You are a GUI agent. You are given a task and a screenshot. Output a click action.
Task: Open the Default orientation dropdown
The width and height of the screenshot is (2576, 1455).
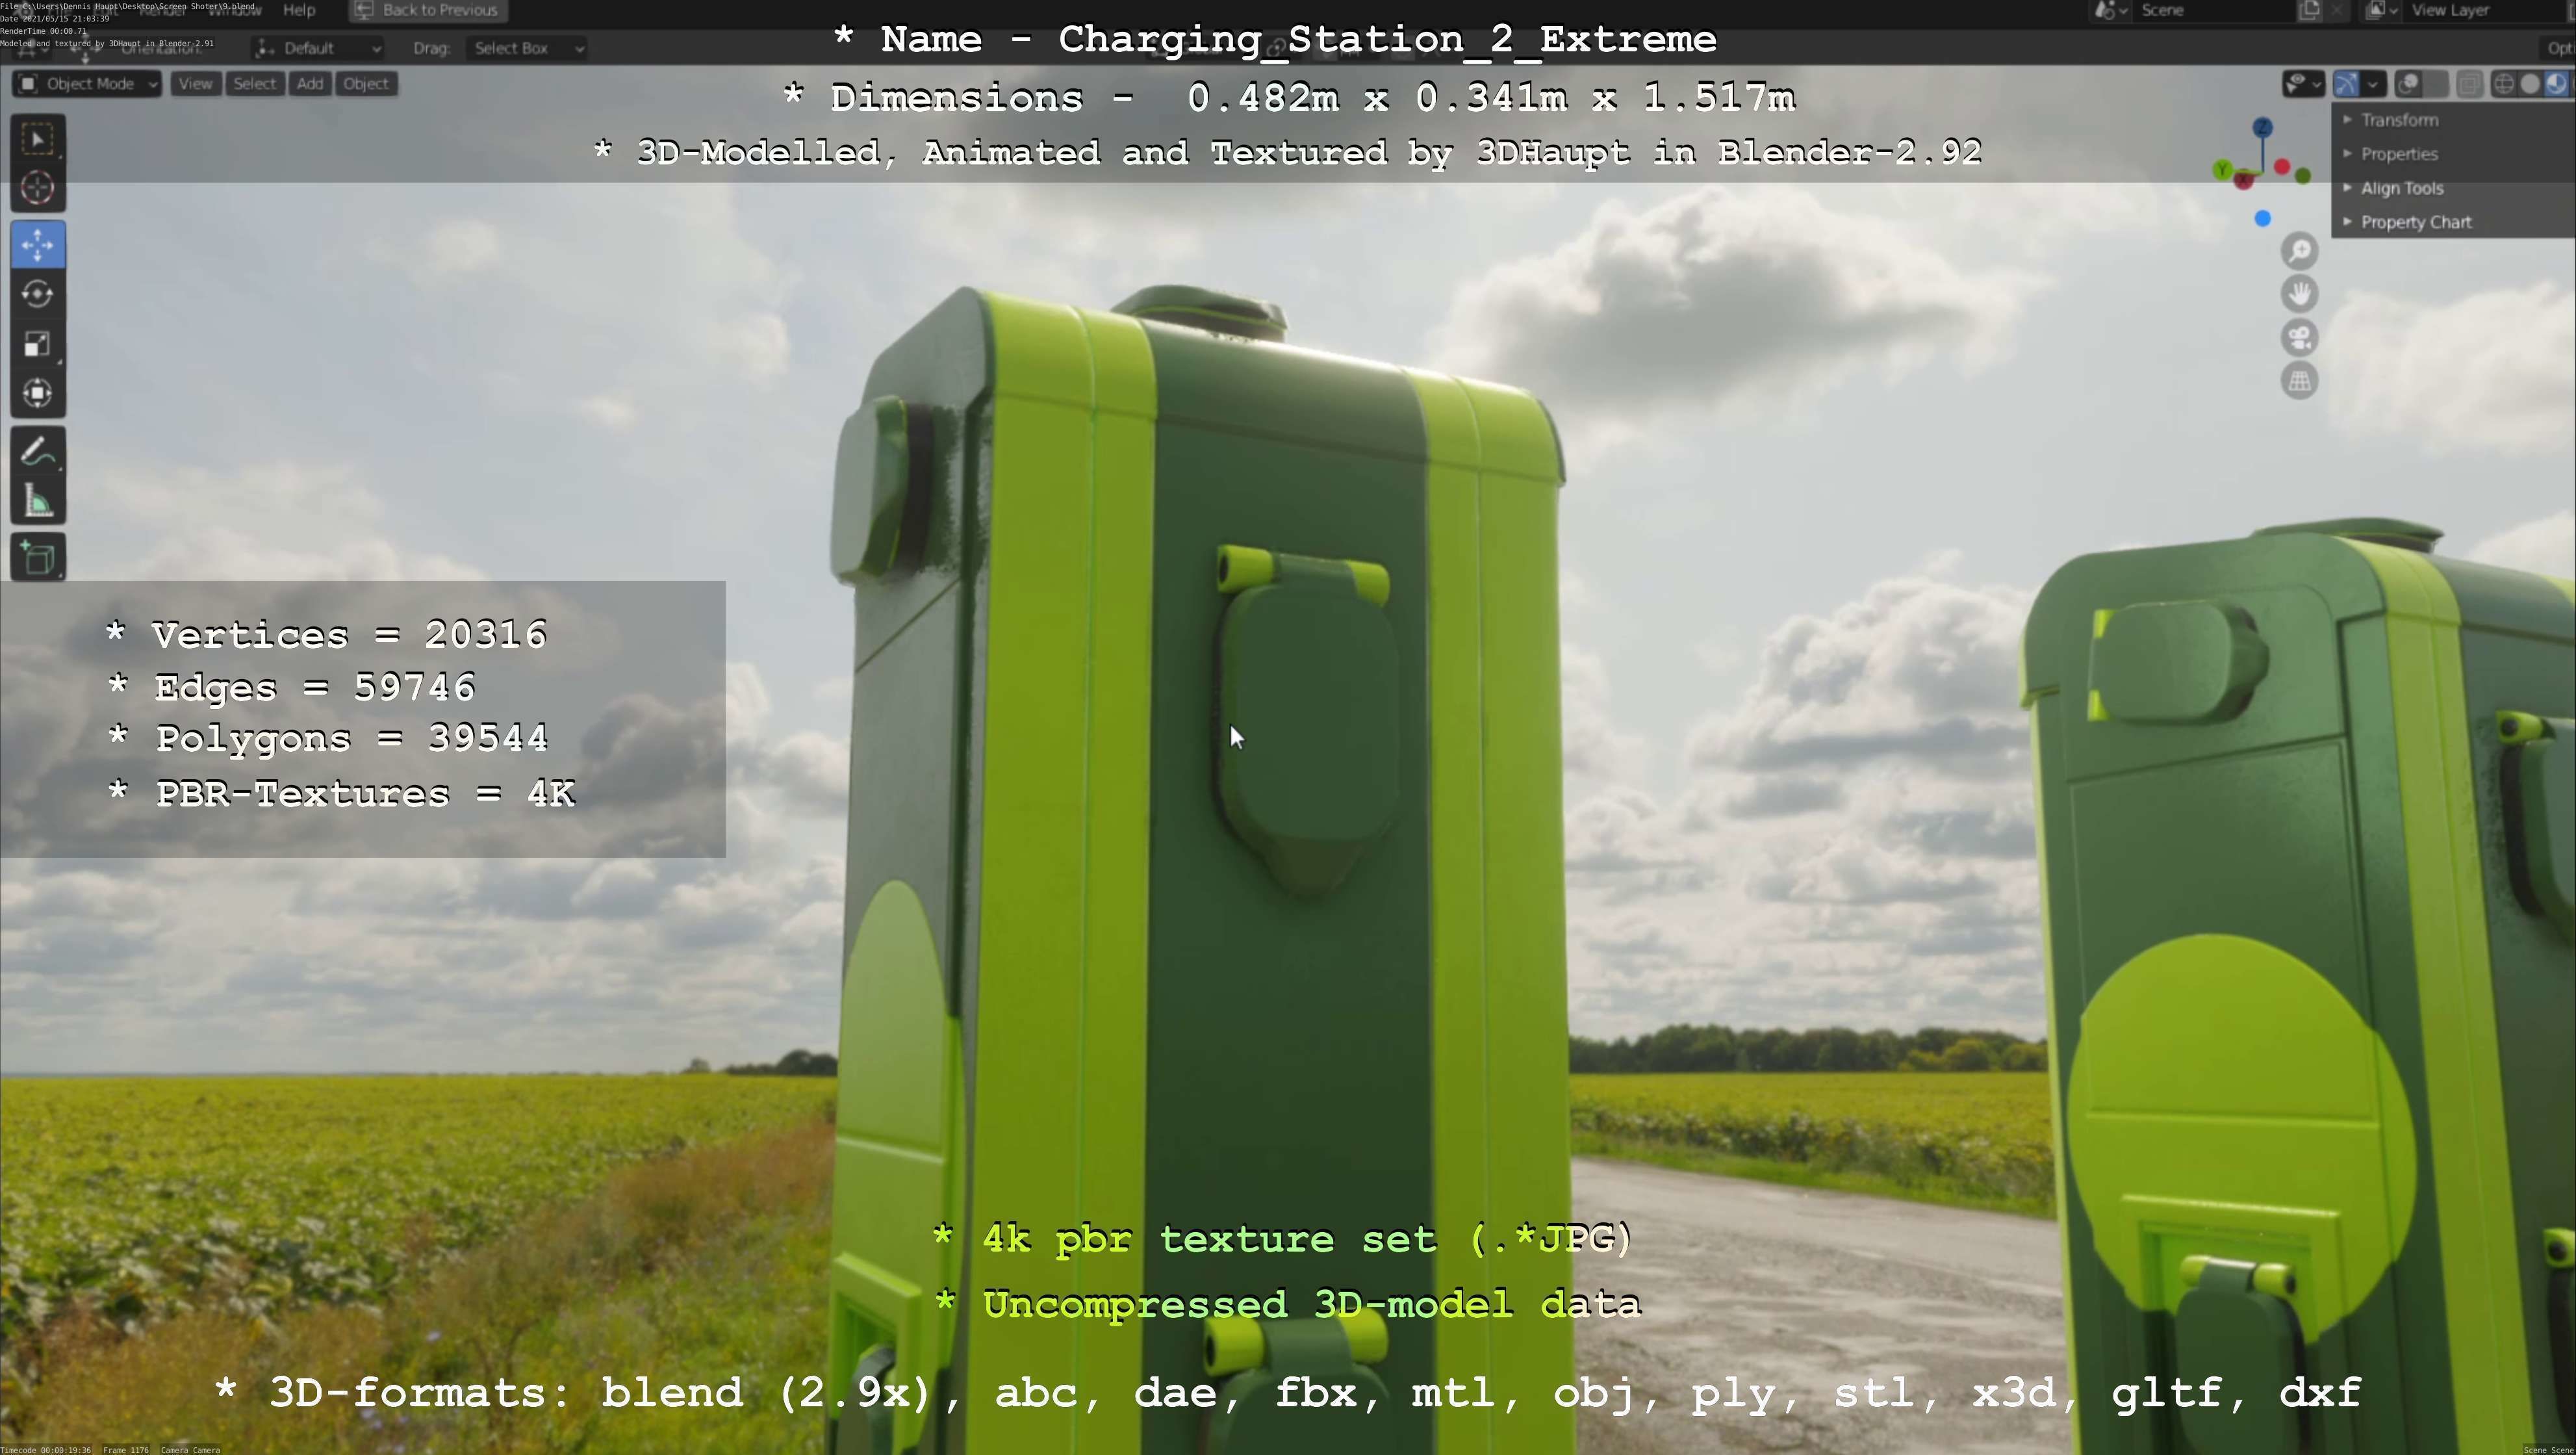point(318,48)
